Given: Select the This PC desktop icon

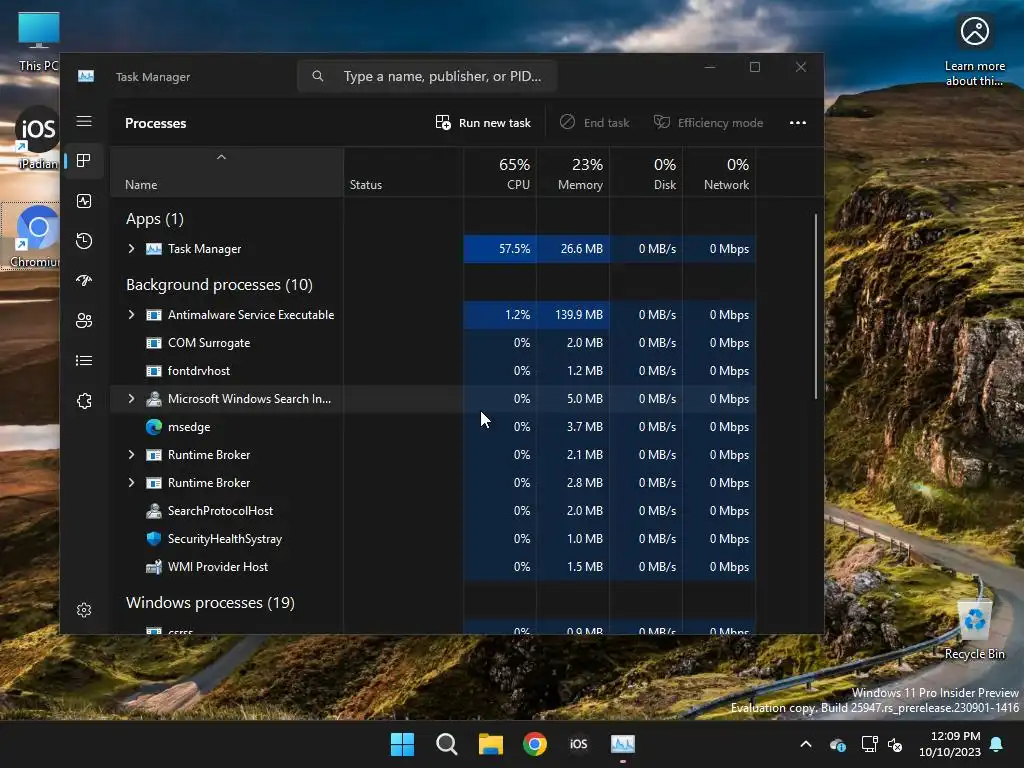Looking at the screenshot, I should pos(39,40).
